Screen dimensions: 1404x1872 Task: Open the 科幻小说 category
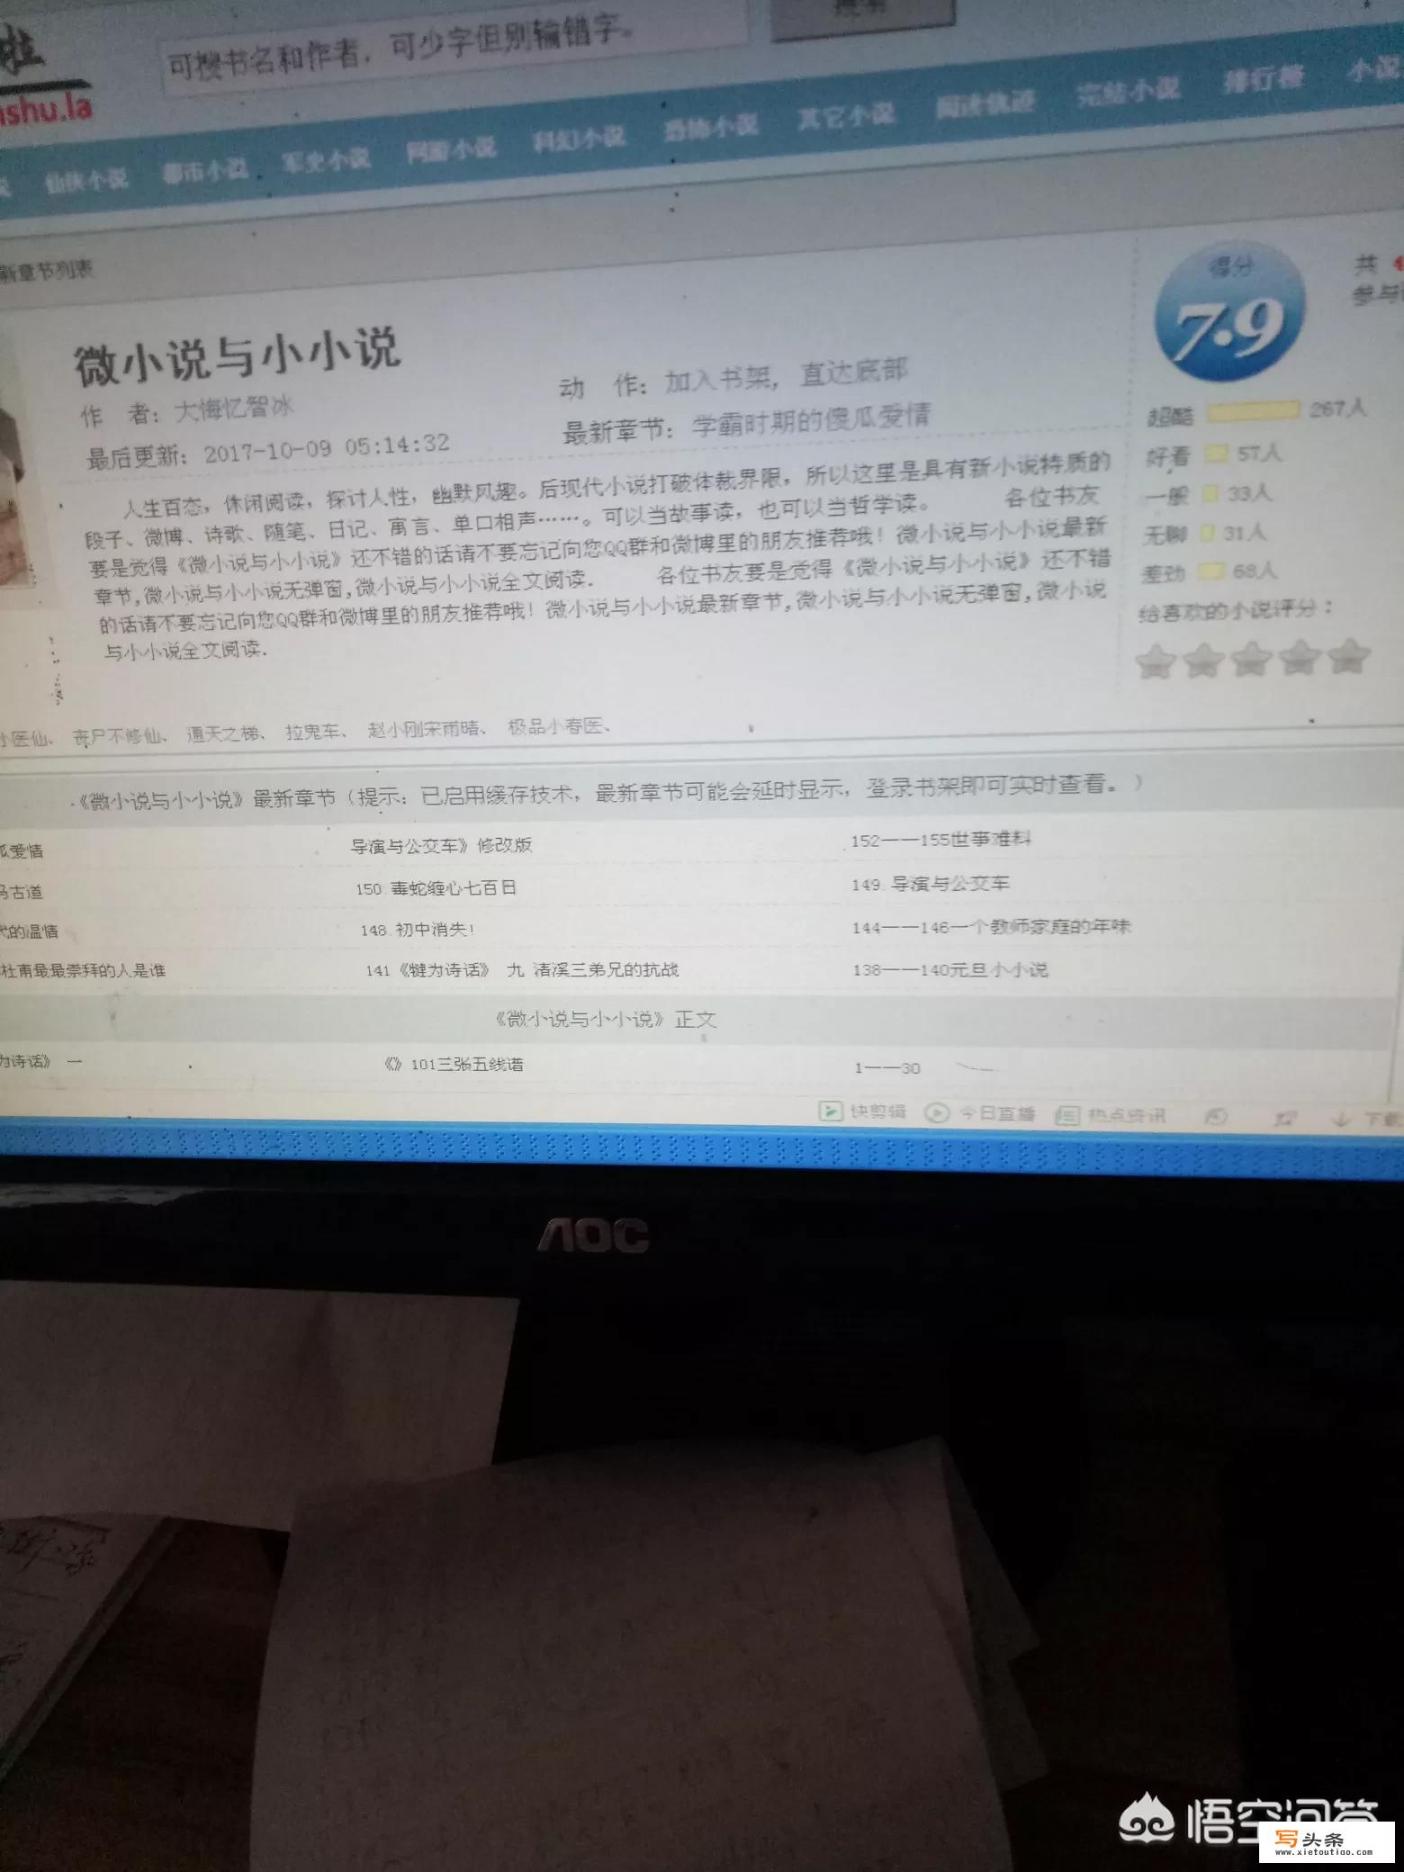578,139
